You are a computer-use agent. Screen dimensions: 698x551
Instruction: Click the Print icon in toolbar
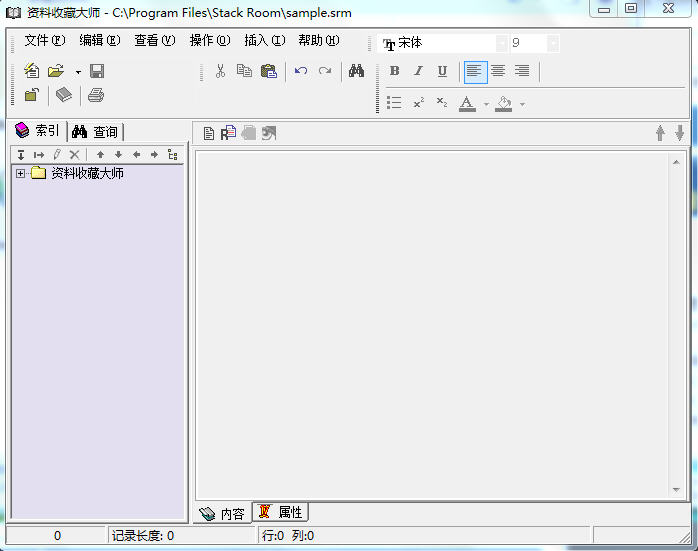point(96,95)
